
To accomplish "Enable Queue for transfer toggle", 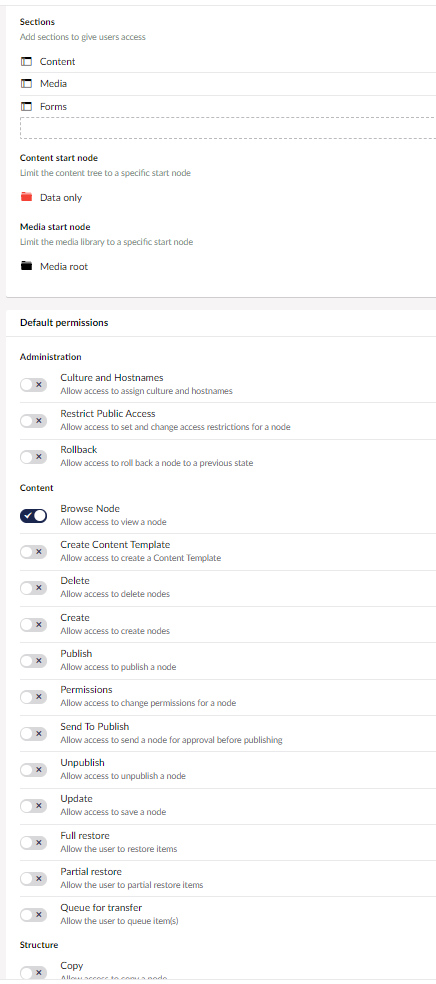I will pos(33,914).
